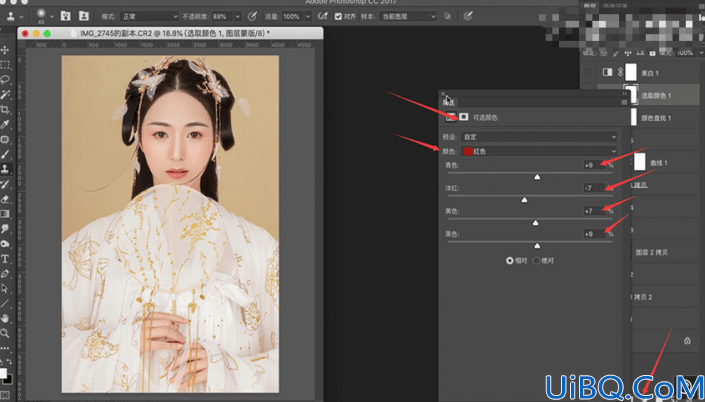This screenshot has width=705, height=402.
Task: Click the 黄色 yellow slider handle
Action: coord(535,223)
